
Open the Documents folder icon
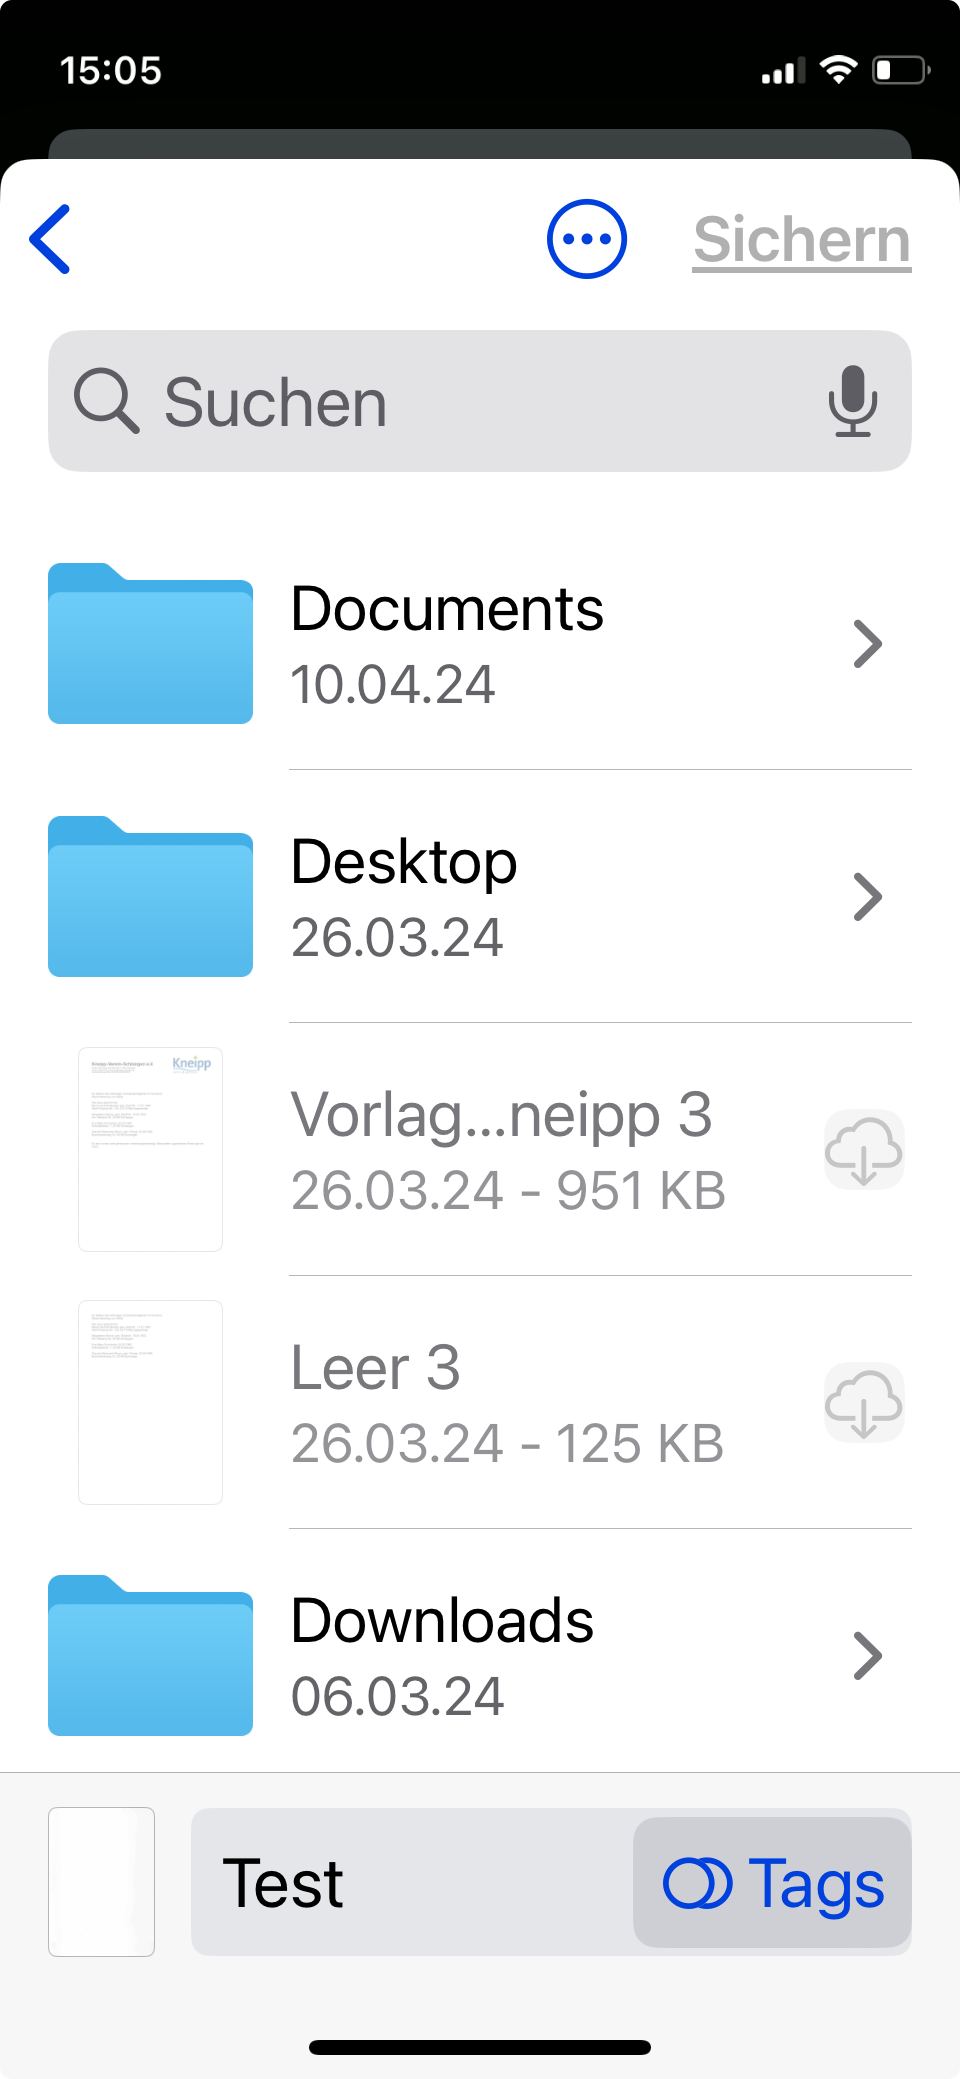pyautogui.click(x=151, y=645)
